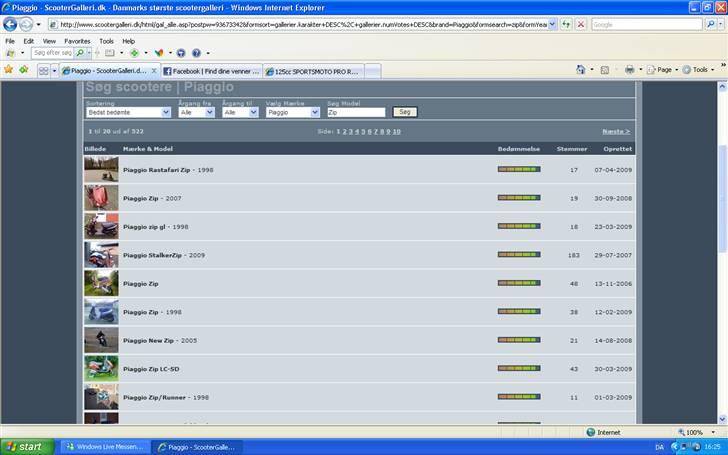The width and height of the screenshot is (728, 455).
Task: Follow the Næste > link
Action: [615, 131]
